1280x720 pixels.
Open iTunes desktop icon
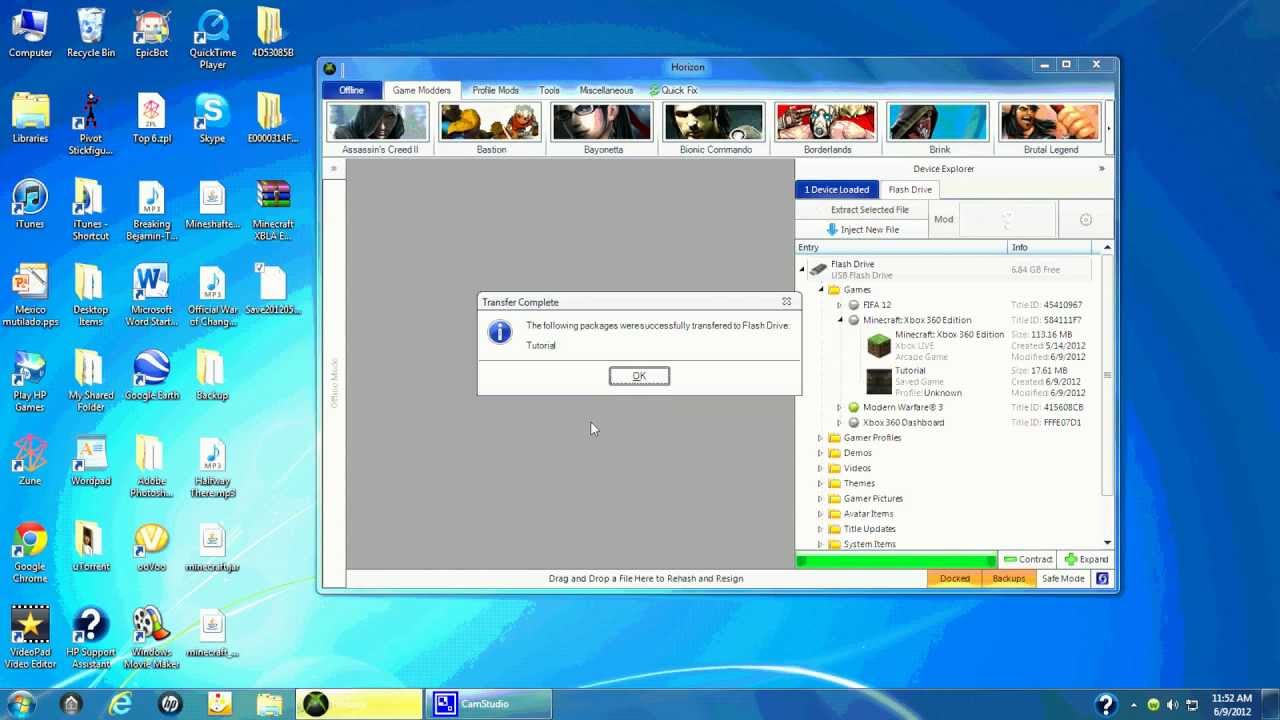[x=30, y=206]
